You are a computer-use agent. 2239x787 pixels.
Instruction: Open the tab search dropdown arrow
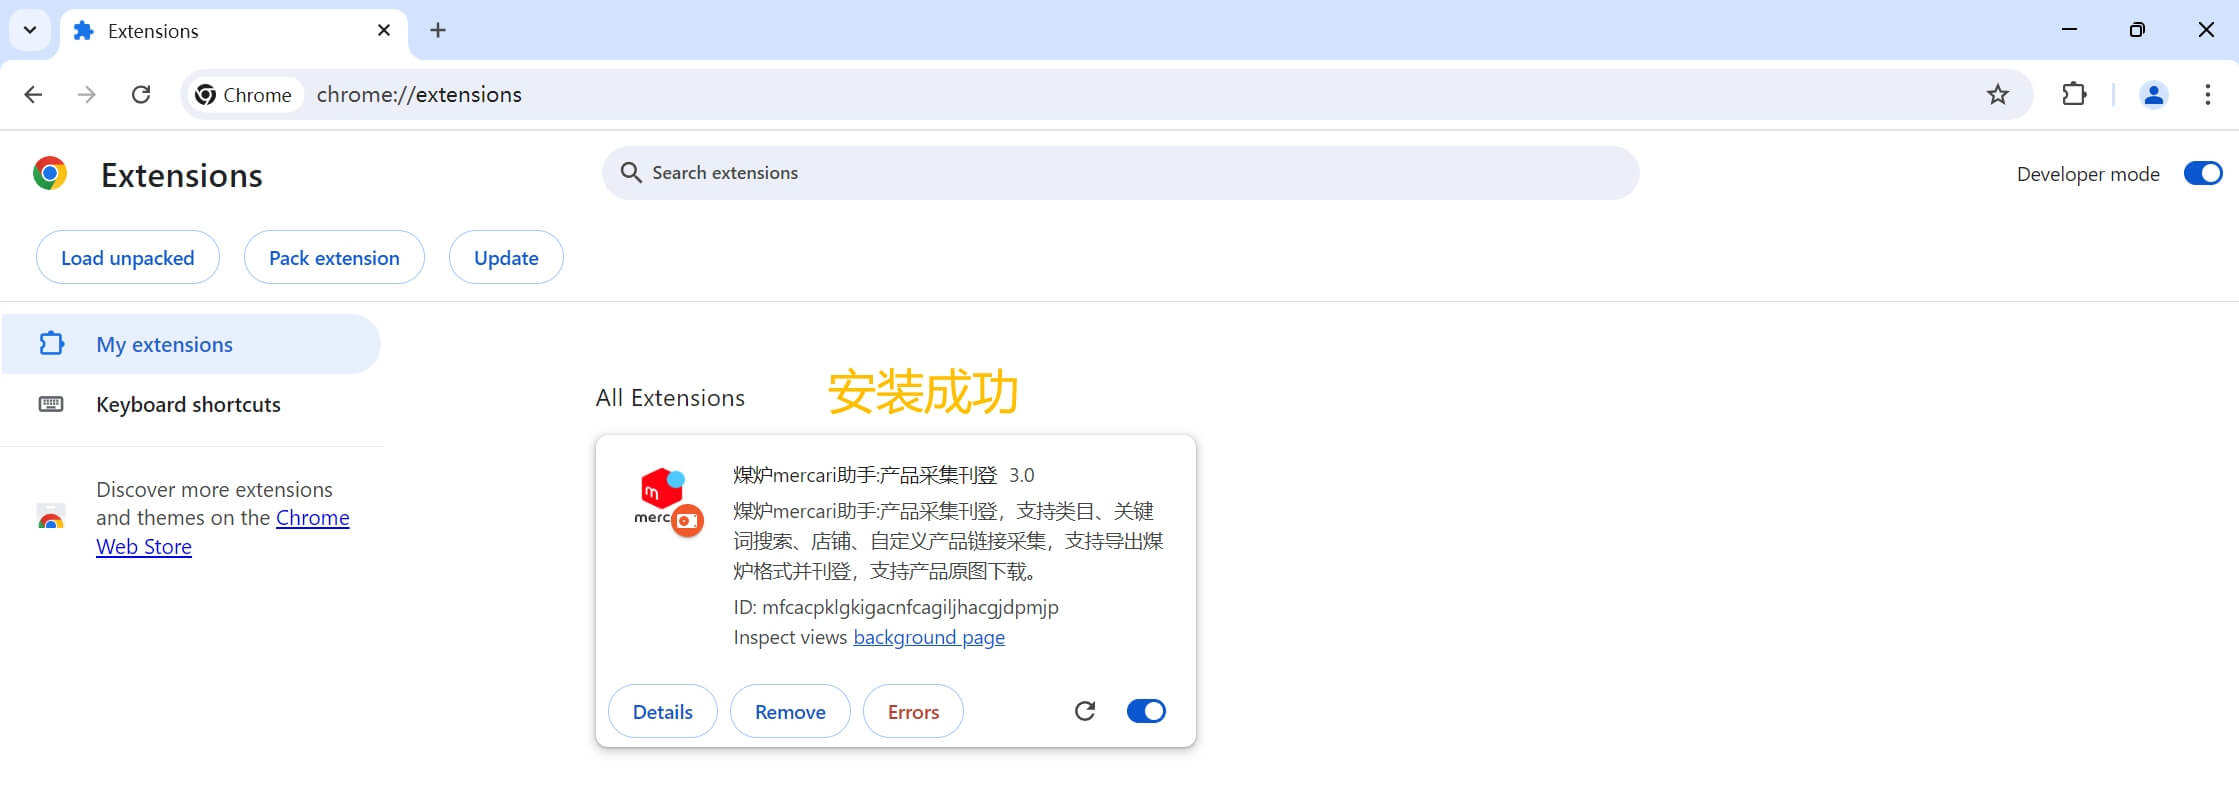pos(30,30)
